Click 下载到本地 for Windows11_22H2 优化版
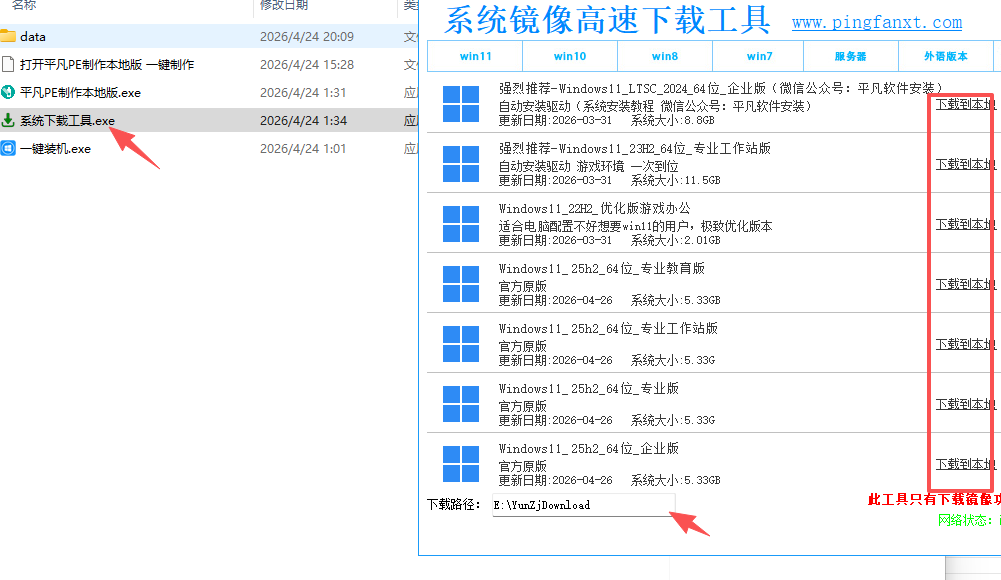 point(965,224)
